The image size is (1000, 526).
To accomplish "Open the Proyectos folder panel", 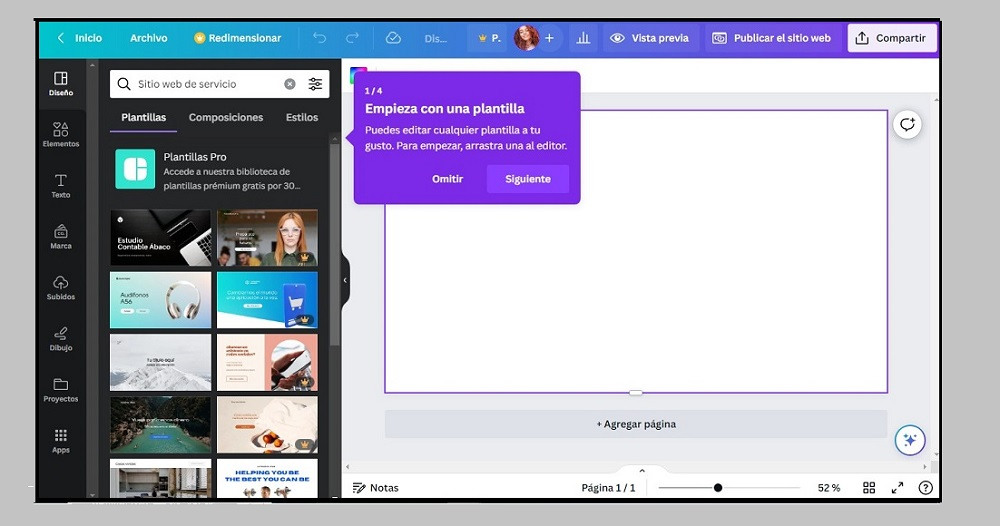I will point(61,390).
